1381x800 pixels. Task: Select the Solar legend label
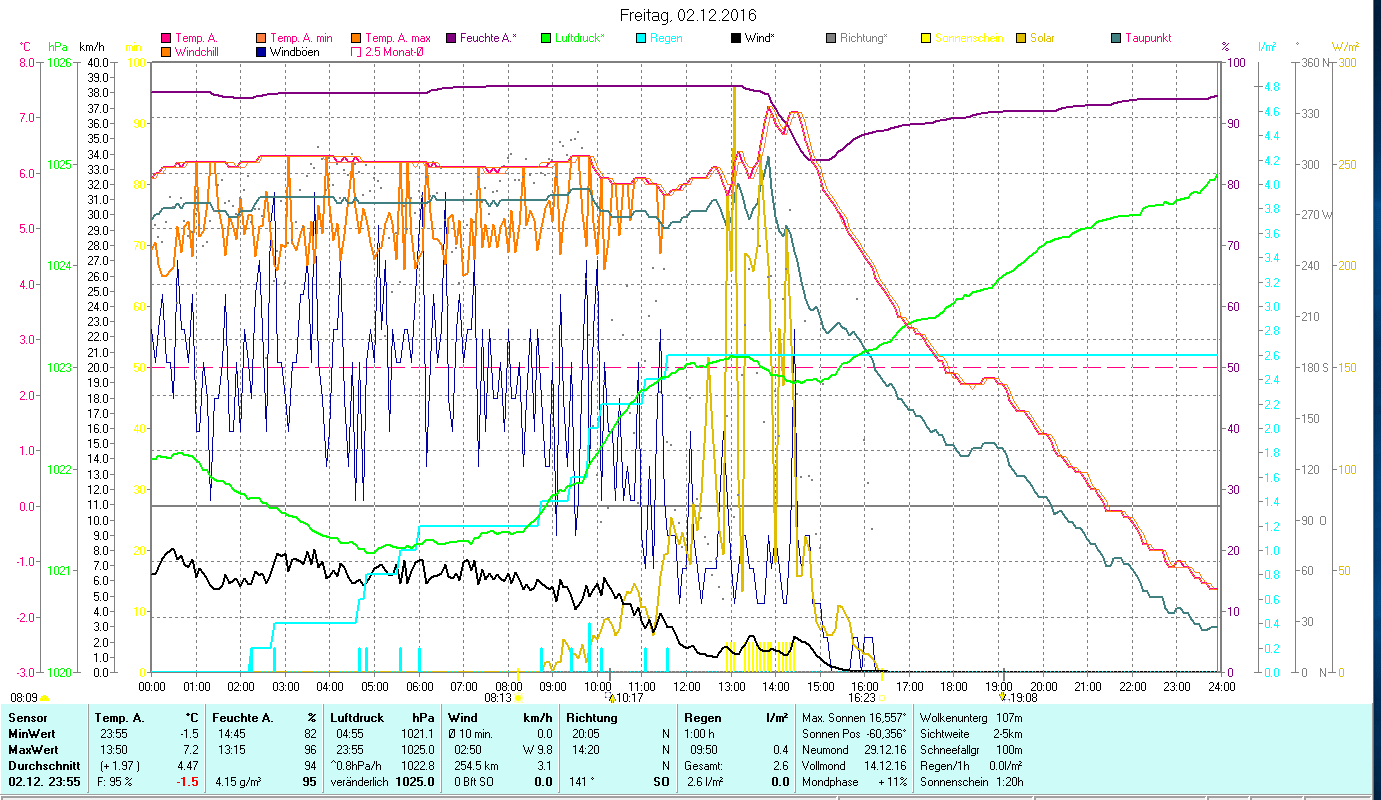coord(1042,38)
